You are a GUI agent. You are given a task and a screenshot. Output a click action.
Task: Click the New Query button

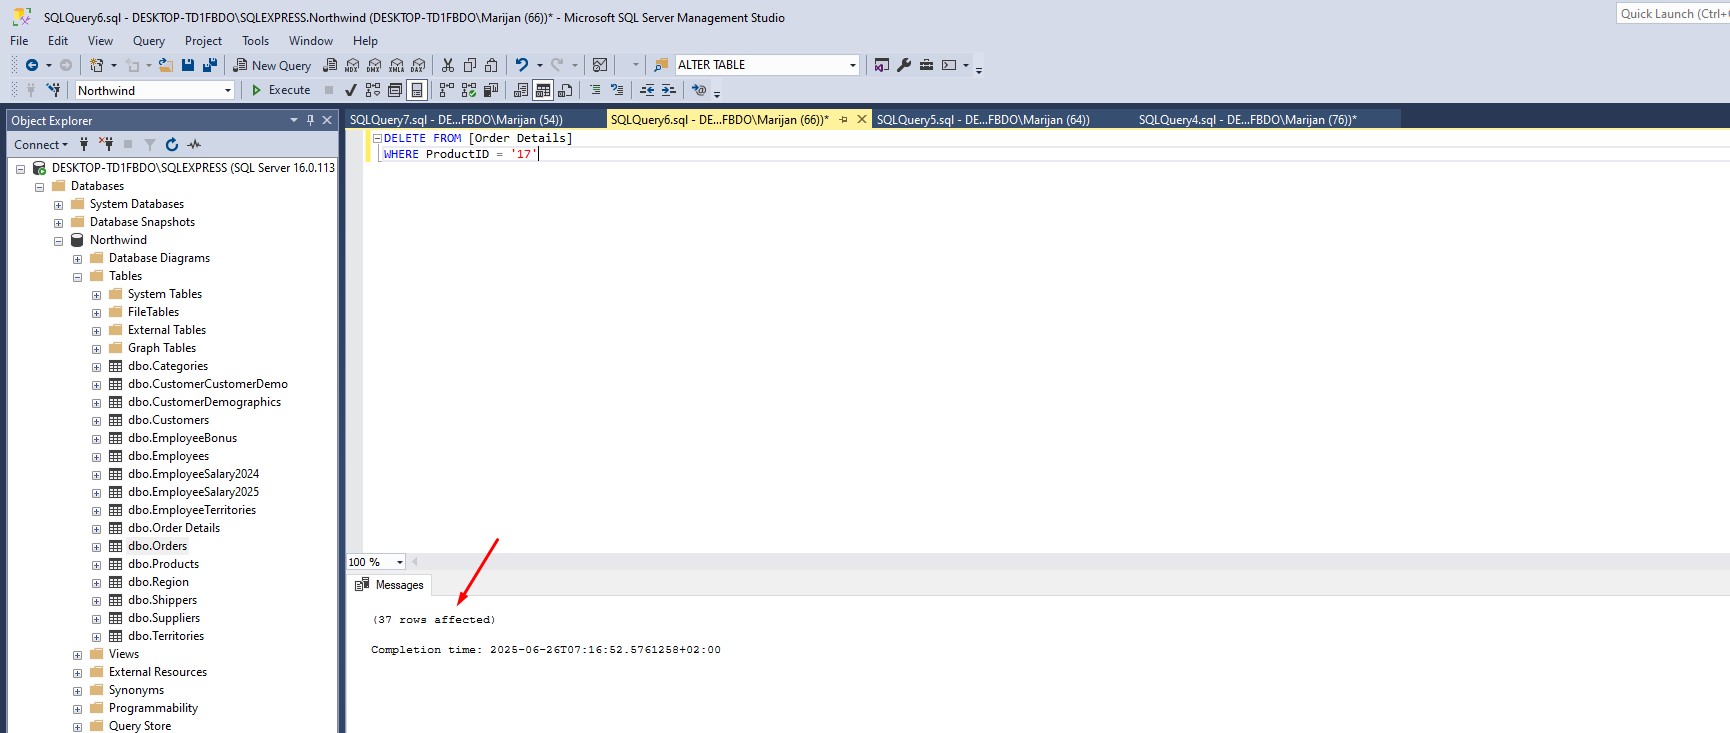(x=272, y=65)
